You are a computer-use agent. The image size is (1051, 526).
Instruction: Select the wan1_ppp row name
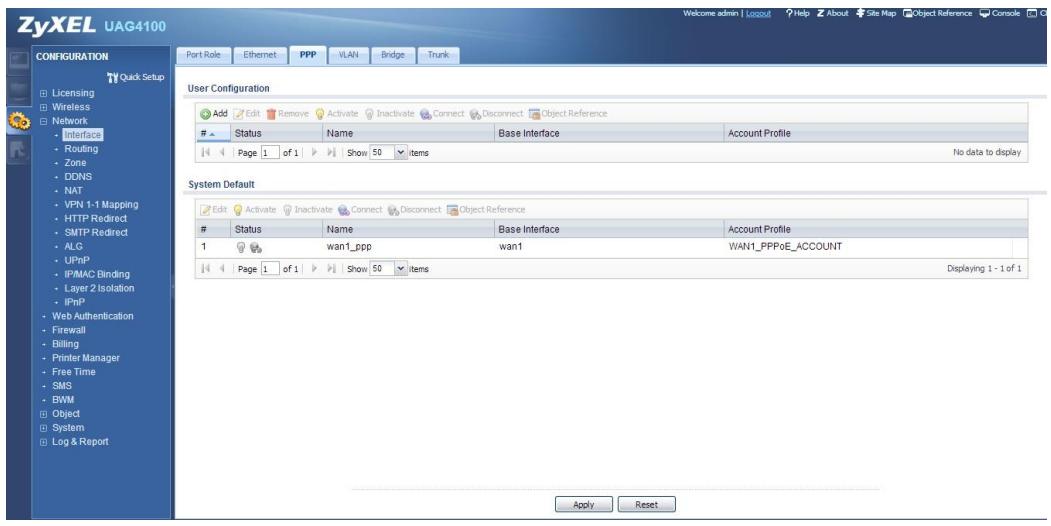point(349,247)
